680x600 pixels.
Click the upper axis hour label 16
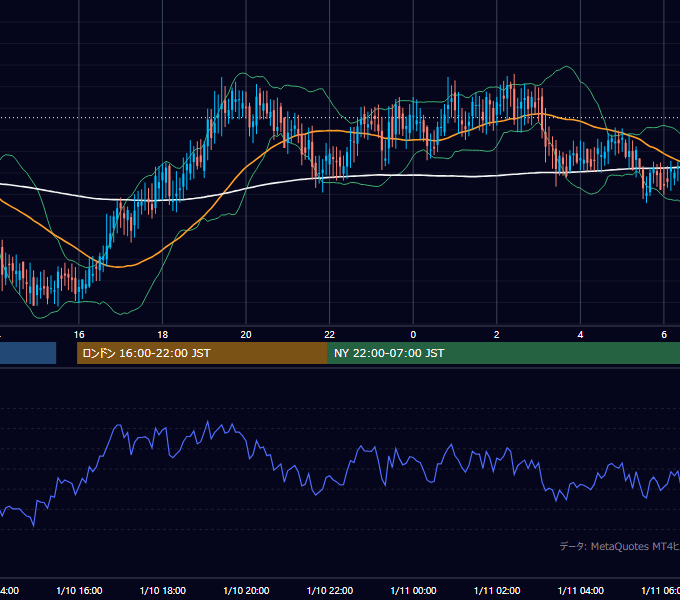[79, 335]
